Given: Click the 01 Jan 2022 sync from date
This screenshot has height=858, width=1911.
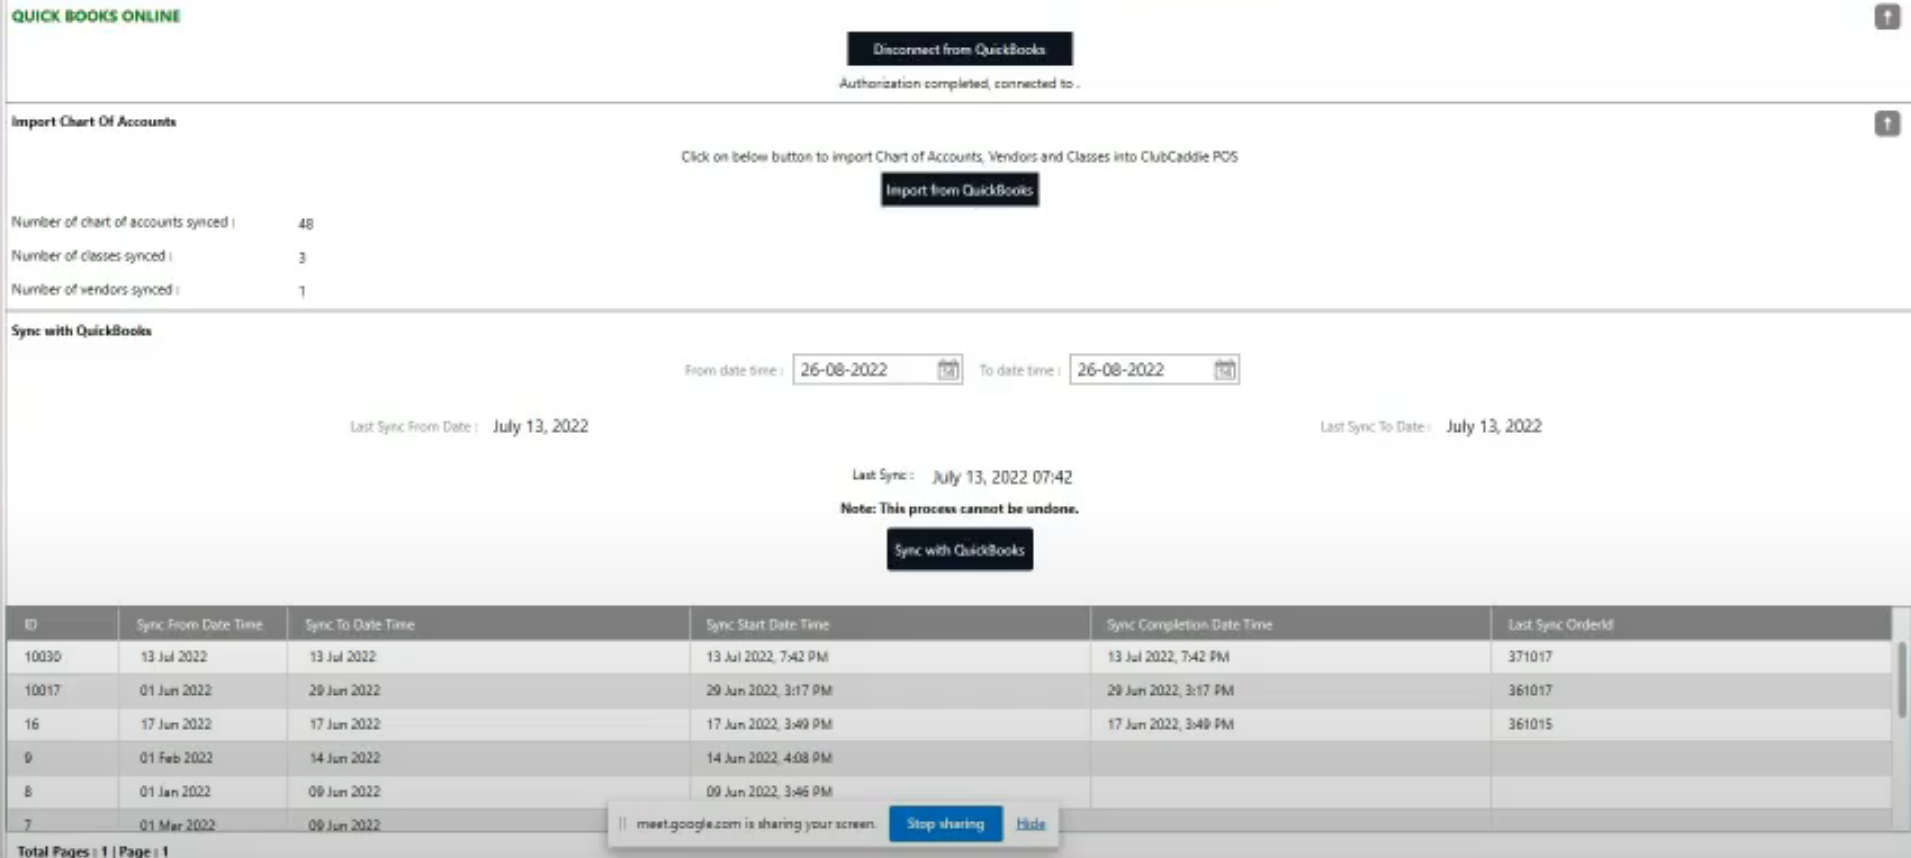Looking at the screenshot, I should click(175, 792).
